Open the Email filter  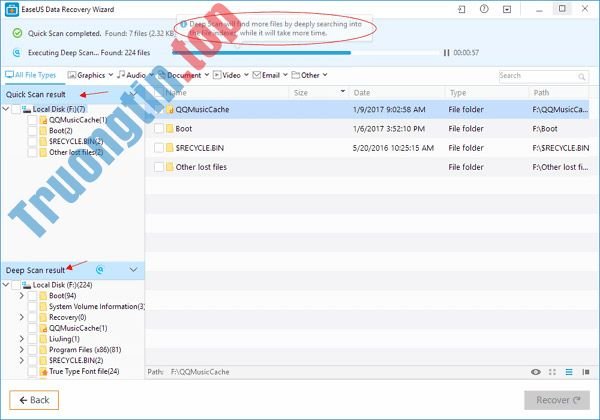(270, 75)
